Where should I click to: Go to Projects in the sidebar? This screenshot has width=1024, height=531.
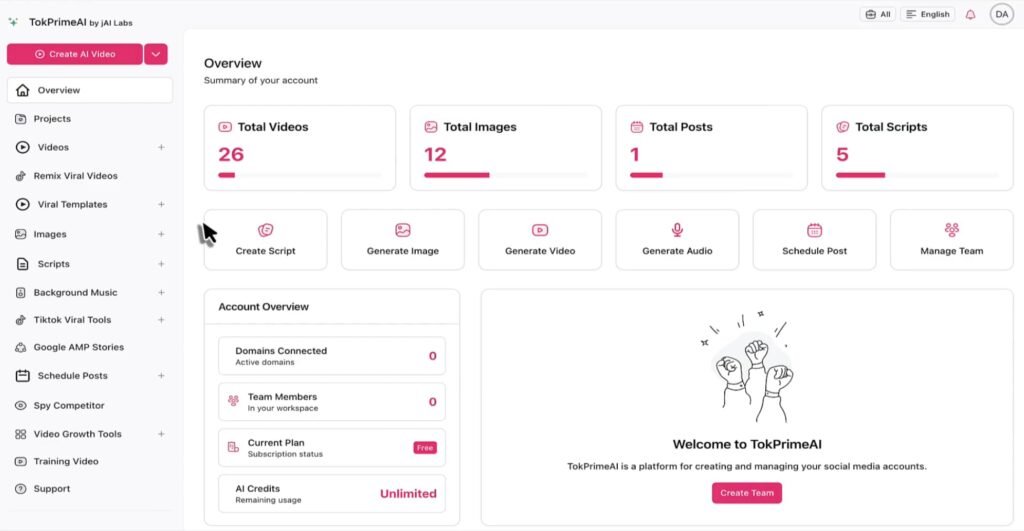pyautogui.click(x=52, y=119)
